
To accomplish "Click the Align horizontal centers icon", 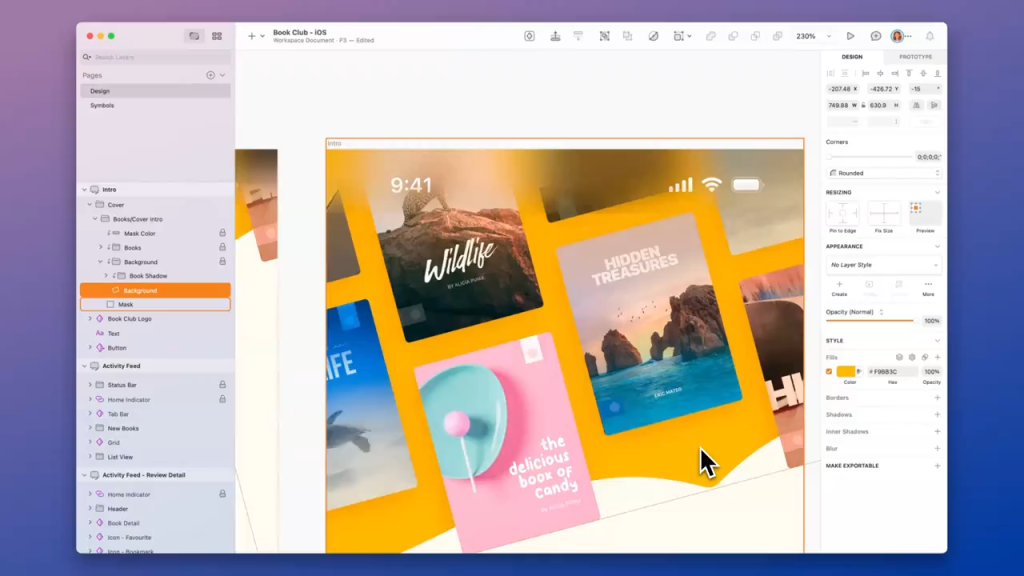I will (880, 73).
